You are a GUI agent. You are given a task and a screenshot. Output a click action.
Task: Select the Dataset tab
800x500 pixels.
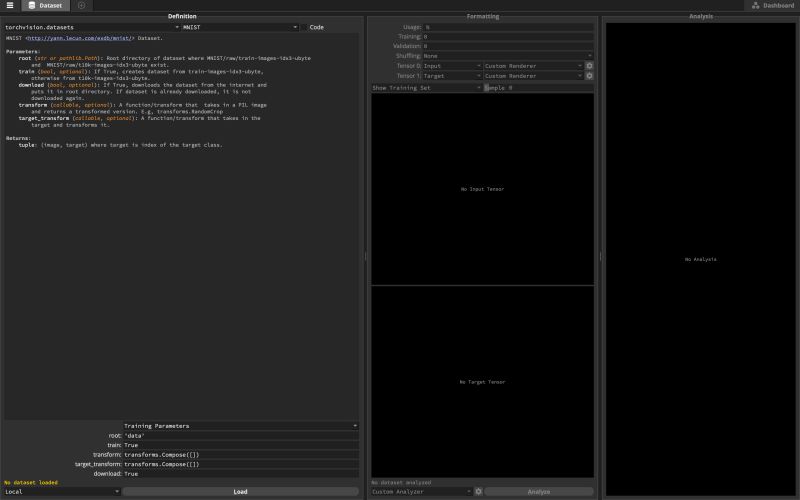click(x=45, y=6)
